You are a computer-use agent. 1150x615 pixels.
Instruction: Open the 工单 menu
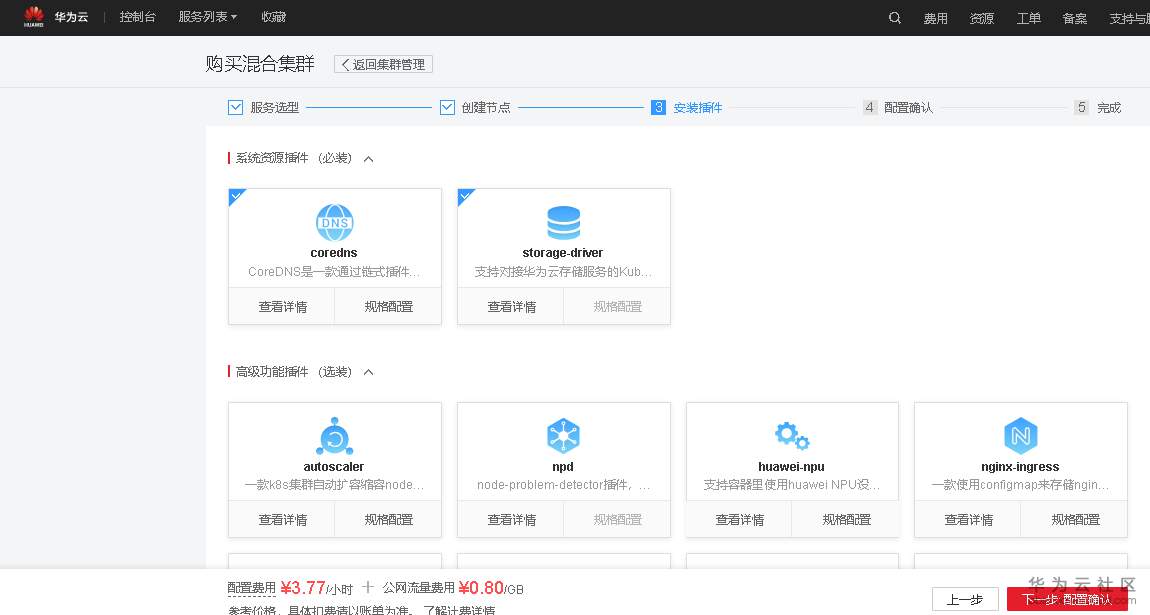1028,18
